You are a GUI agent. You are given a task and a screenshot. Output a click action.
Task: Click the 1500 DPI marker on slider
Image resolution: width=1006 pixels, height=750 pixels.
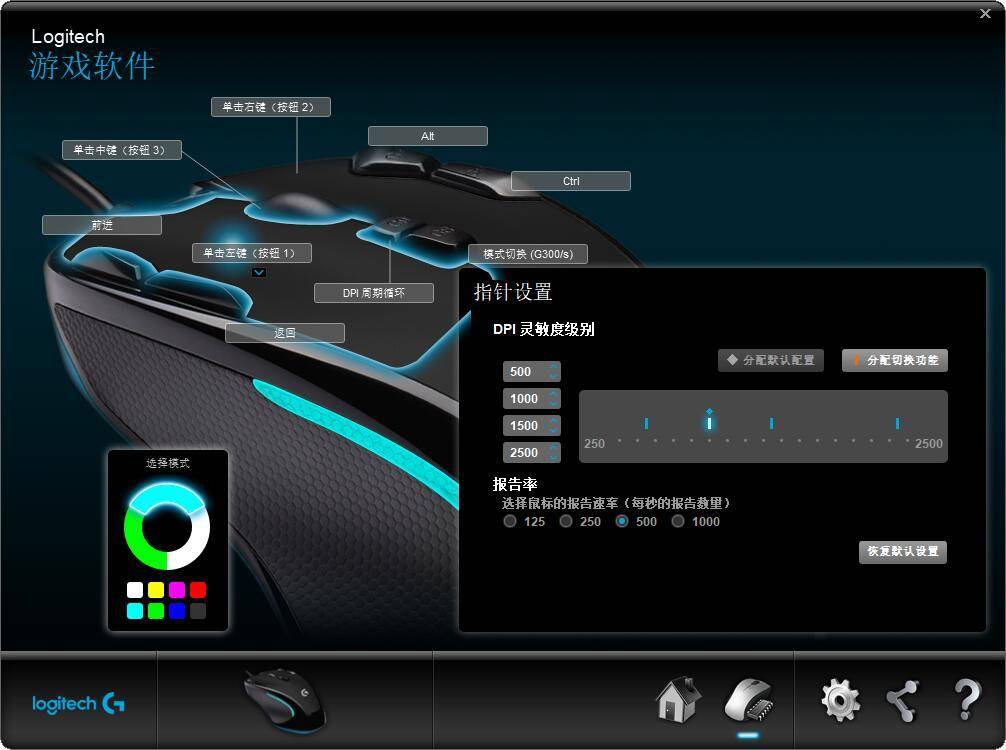[x=771, y=423]
